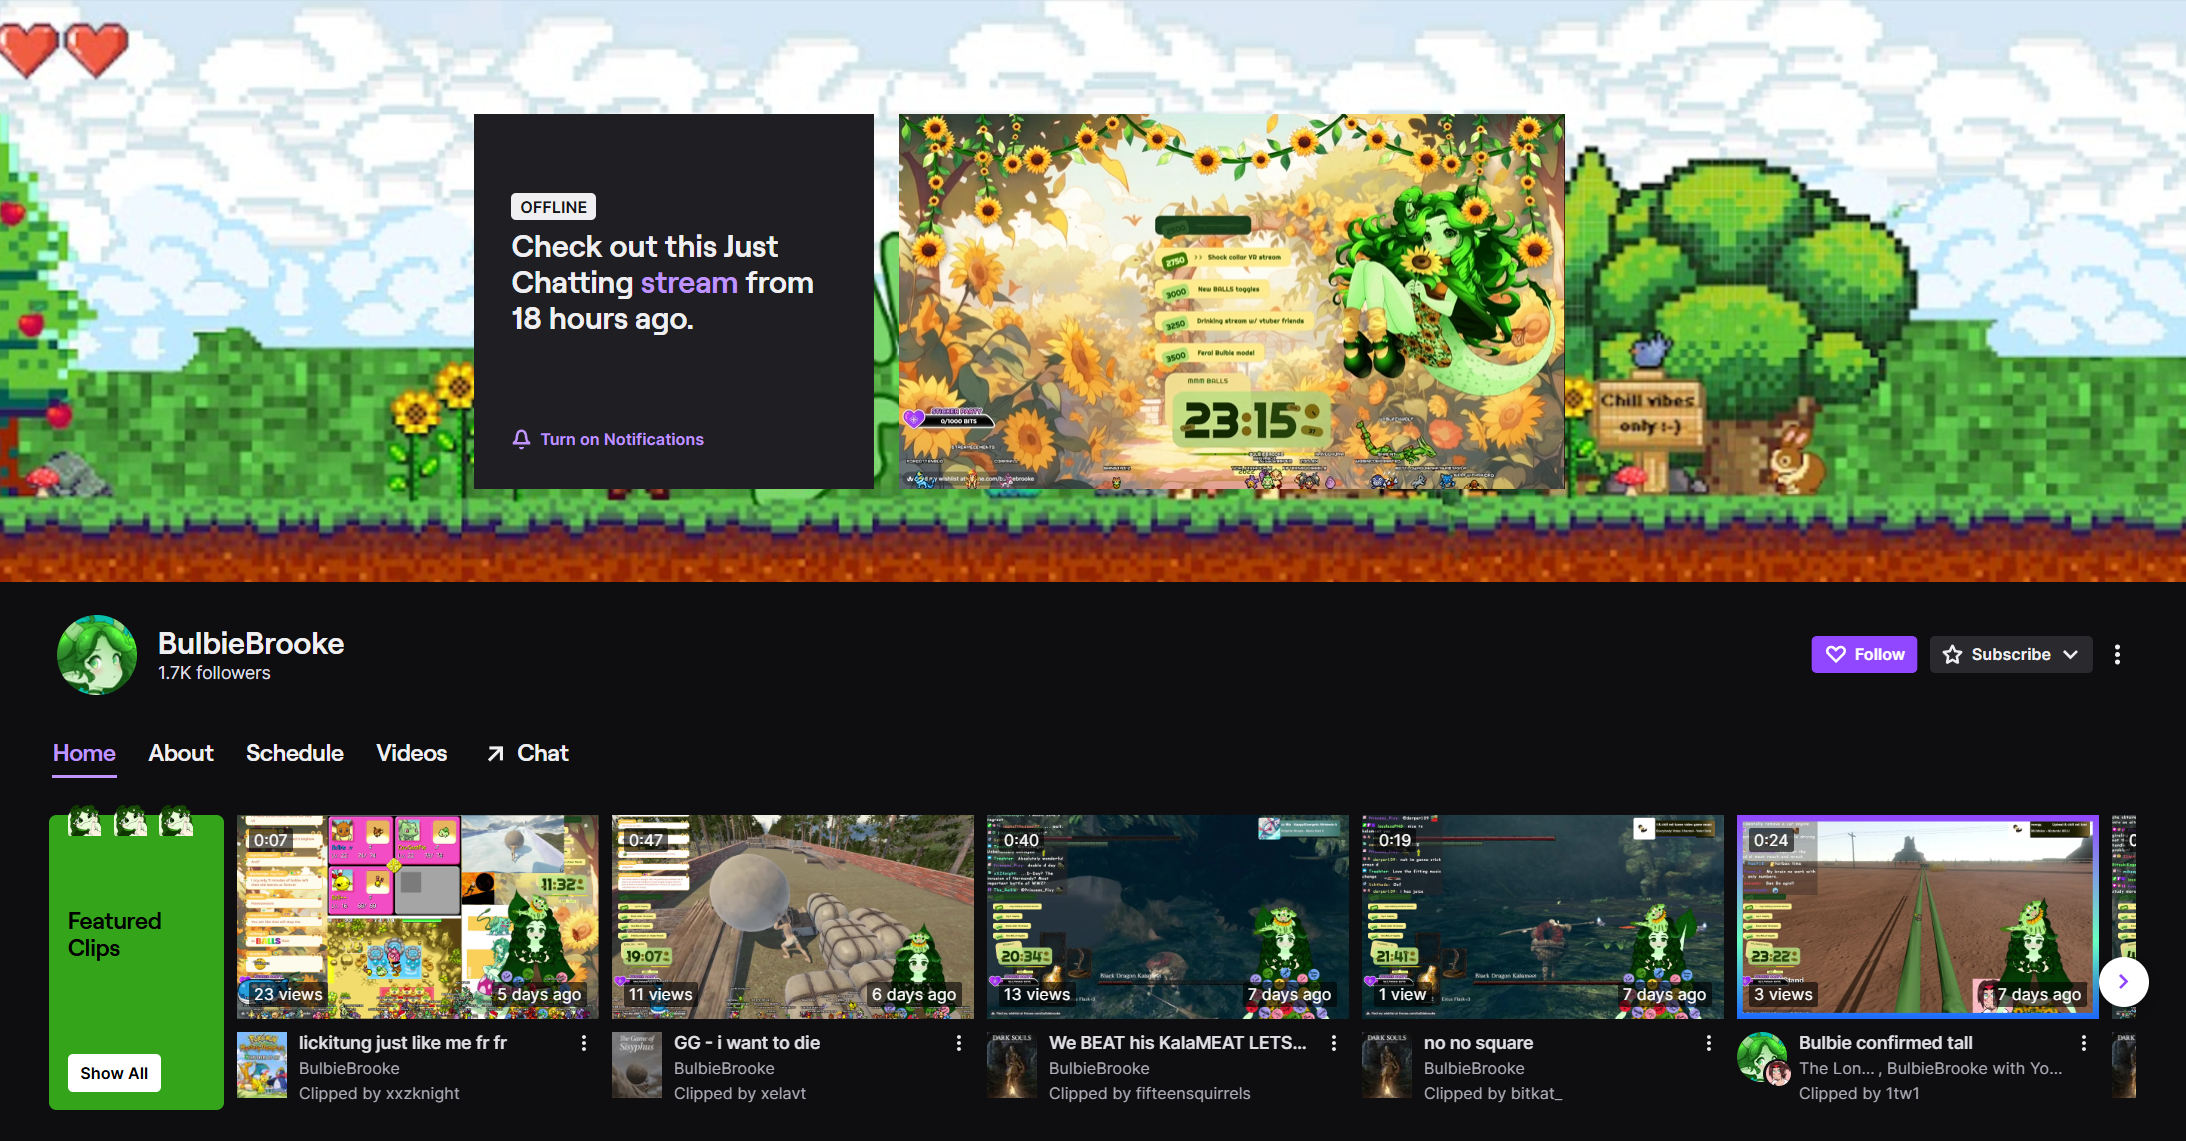The height and width of the screenshot is (1141, 2186).
Task: Click the star icon in Subscribe button
Action: (x=1952, y=654)
